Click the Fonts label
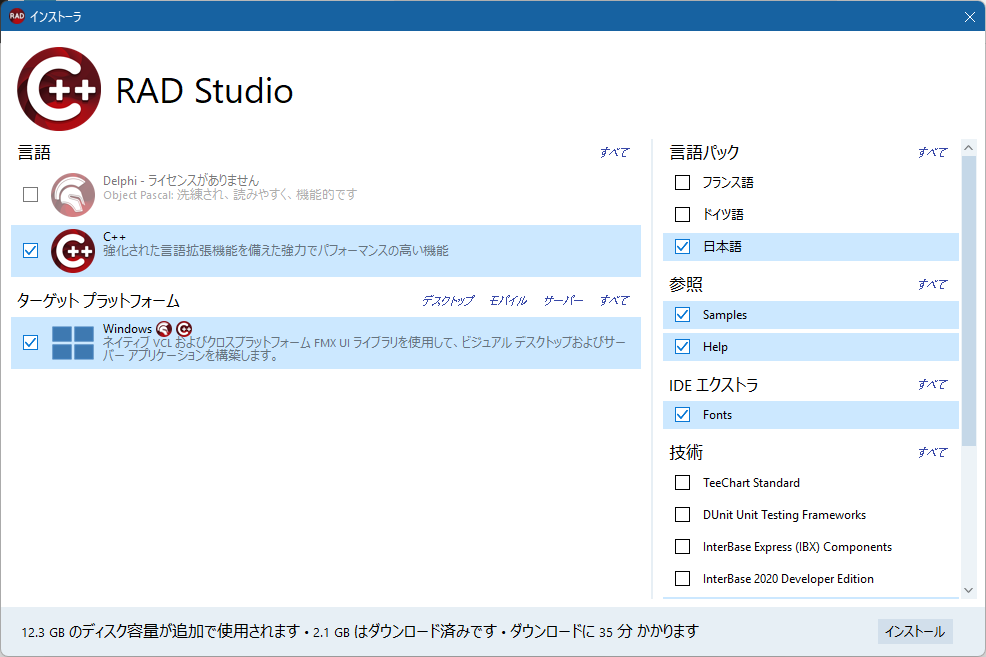The height and width of the screenshot is (657, 986). [x=717, y=414]
